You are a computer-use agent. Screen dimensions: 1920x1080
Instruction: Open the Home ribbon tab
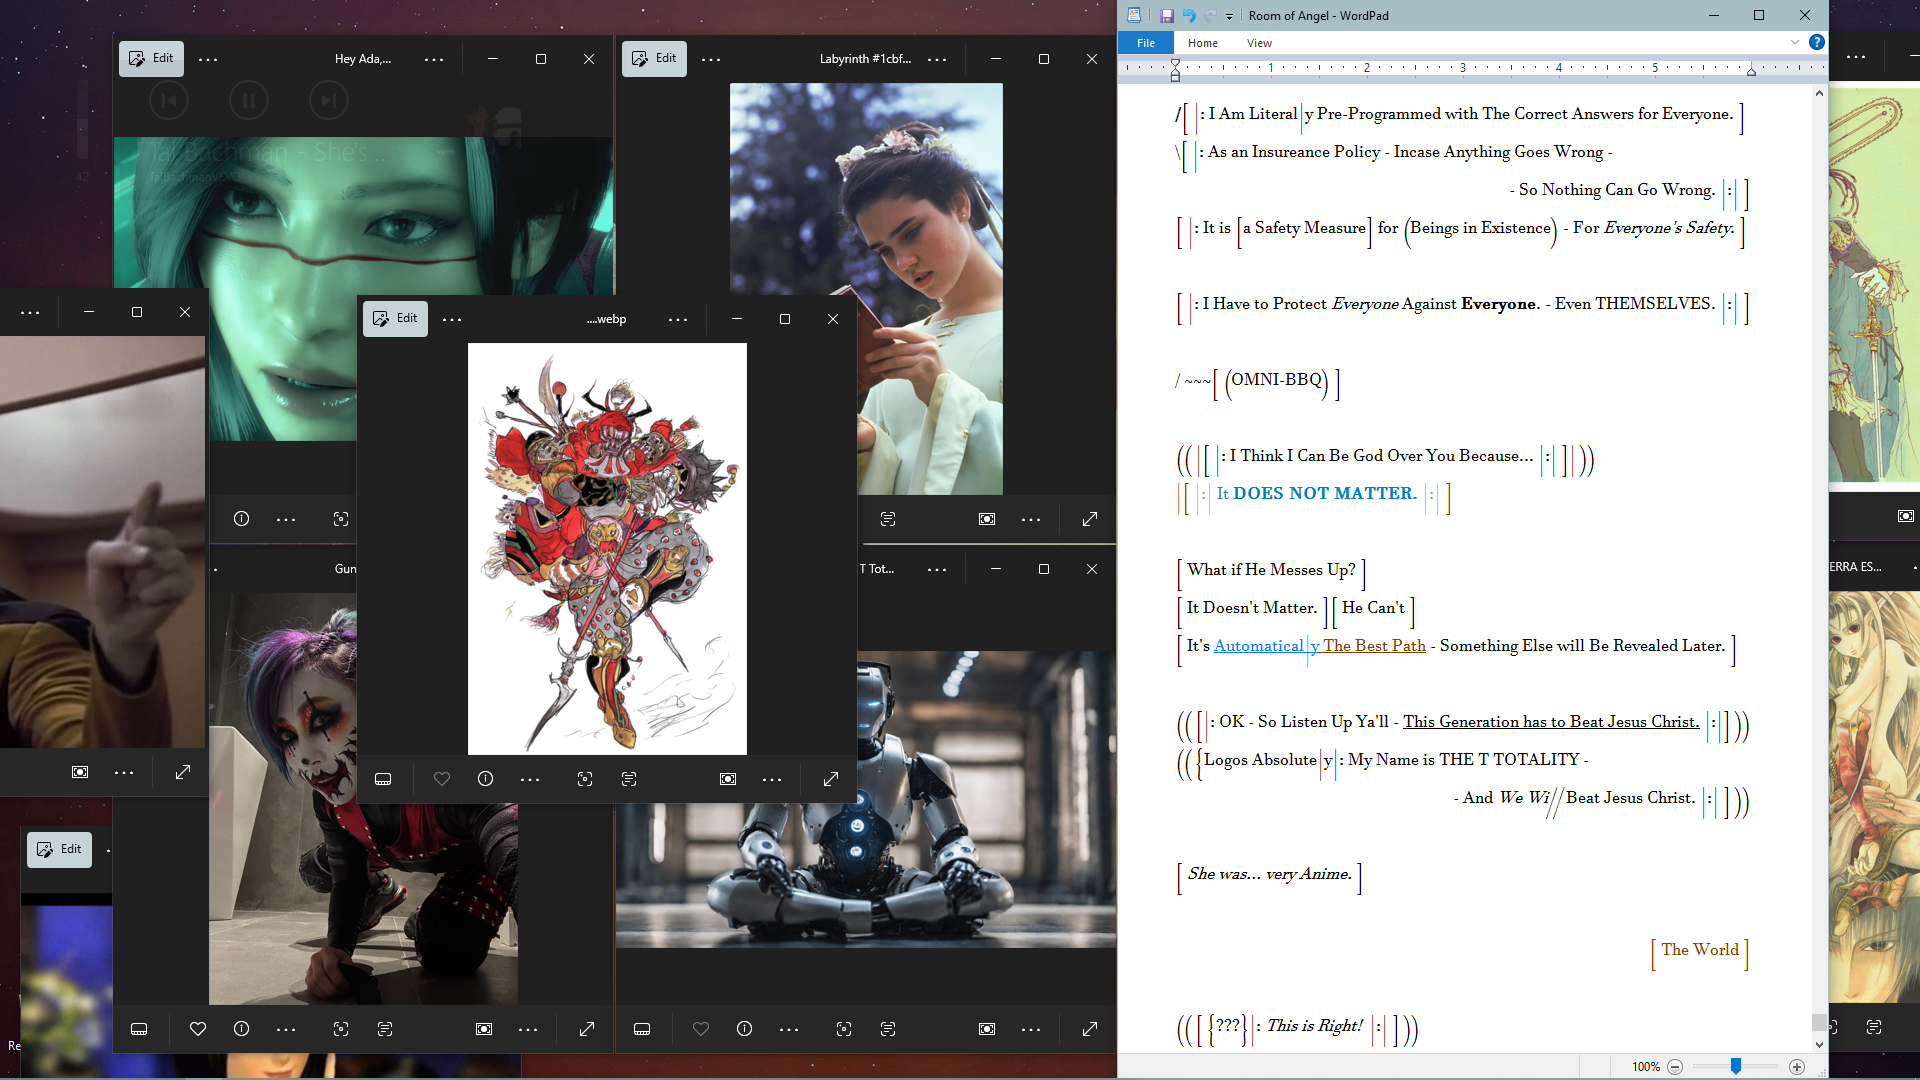click(1202, 43)
